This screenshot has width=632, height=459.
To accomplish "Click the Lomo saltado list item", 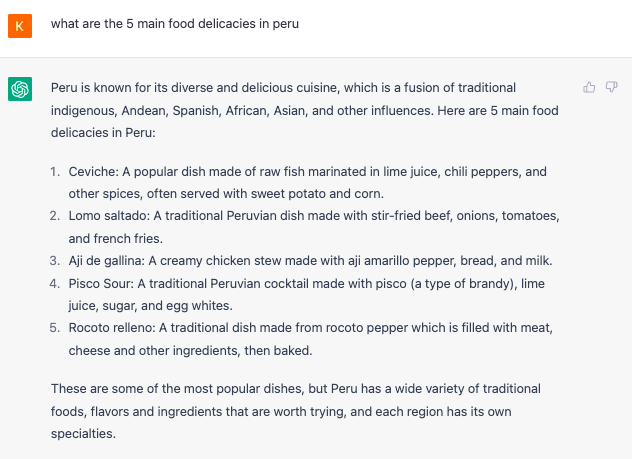I will click(x=314, y=227).
